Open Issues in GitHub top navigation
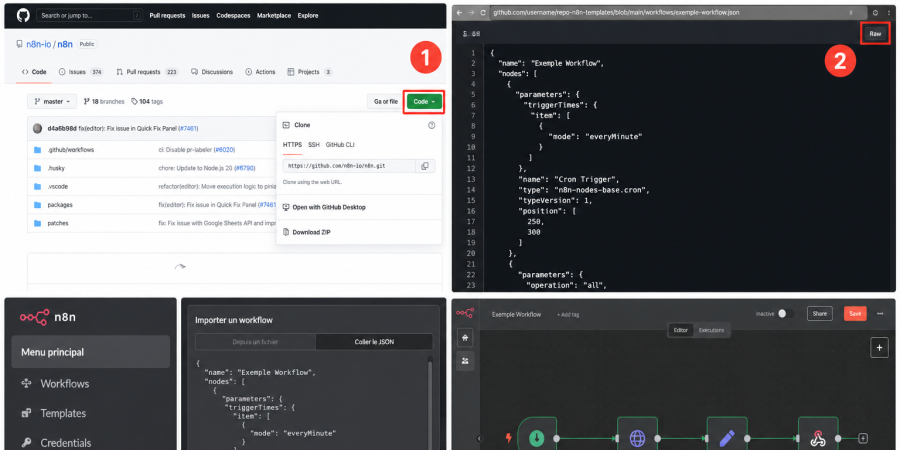Viewport: 900px width, 450px height. coord(200,15)
